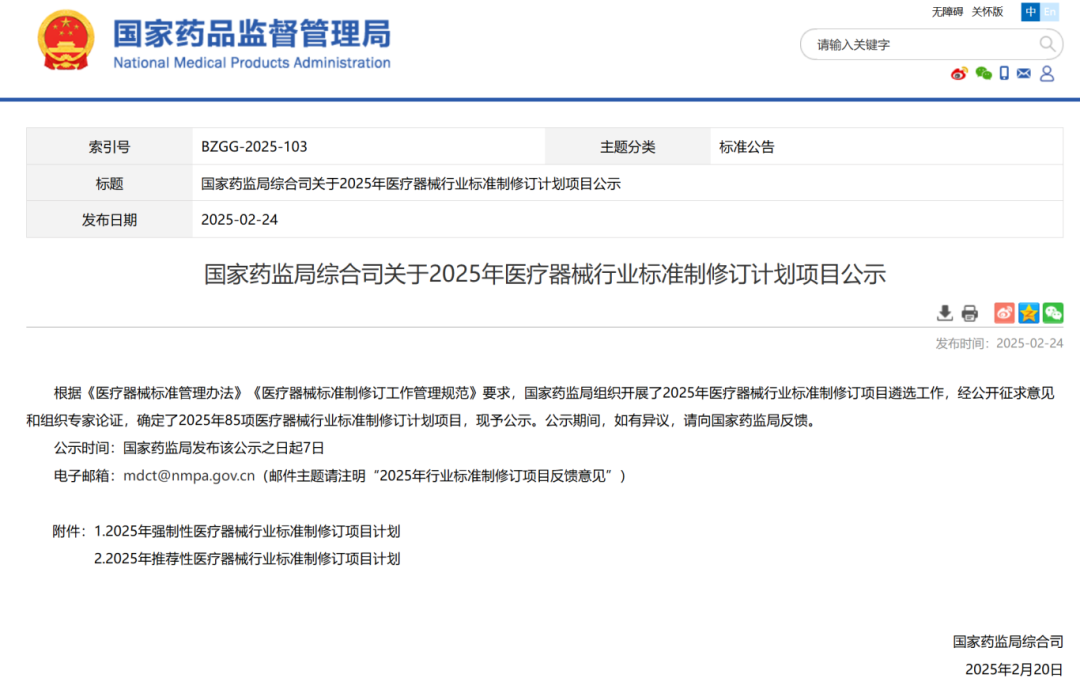Screen dimensions: 1080x682
Task: Click the 无障碍 accessibility link
Action: coord(947,12)
